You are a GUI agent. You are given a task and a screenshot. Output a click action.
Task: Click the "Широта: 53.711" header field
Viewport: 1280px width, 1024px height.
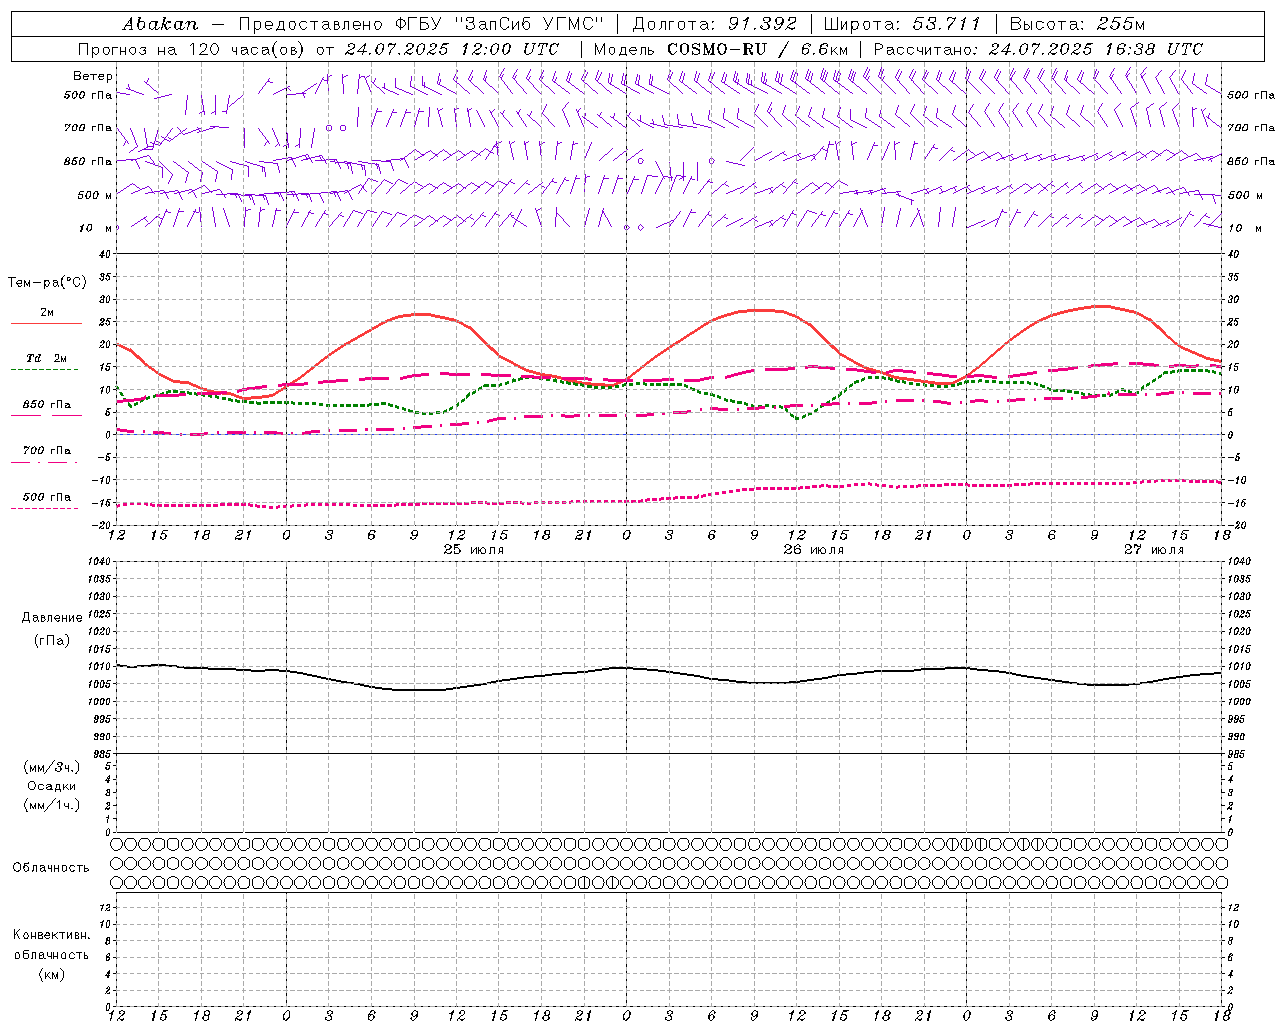point(902,24)
